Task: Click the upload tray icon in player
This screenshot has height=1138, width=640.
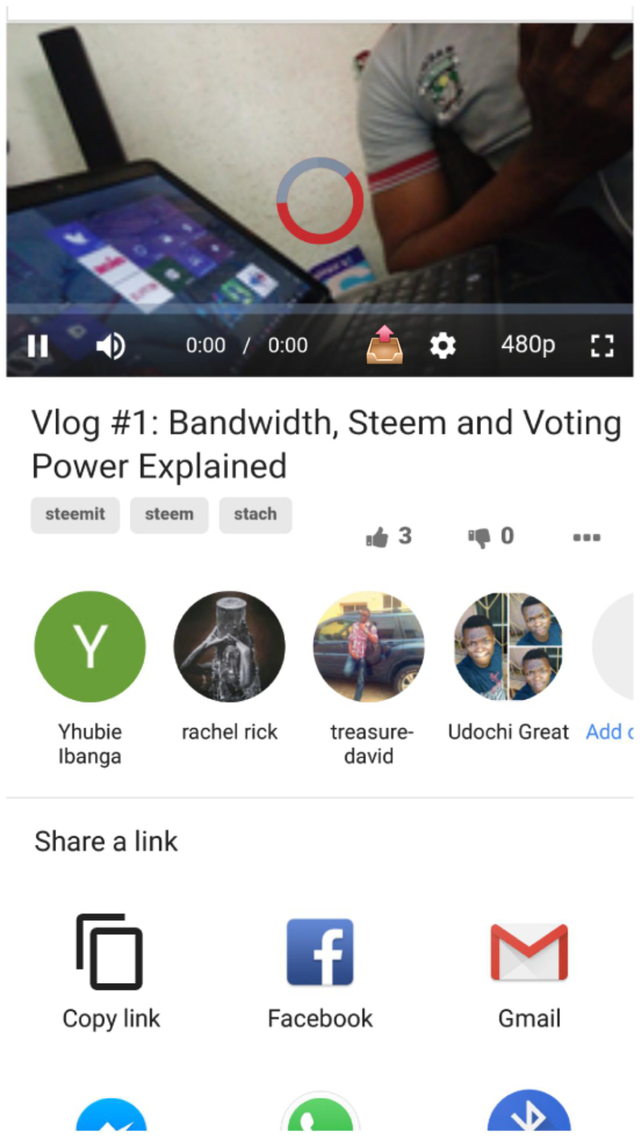Action: (385, 345)
